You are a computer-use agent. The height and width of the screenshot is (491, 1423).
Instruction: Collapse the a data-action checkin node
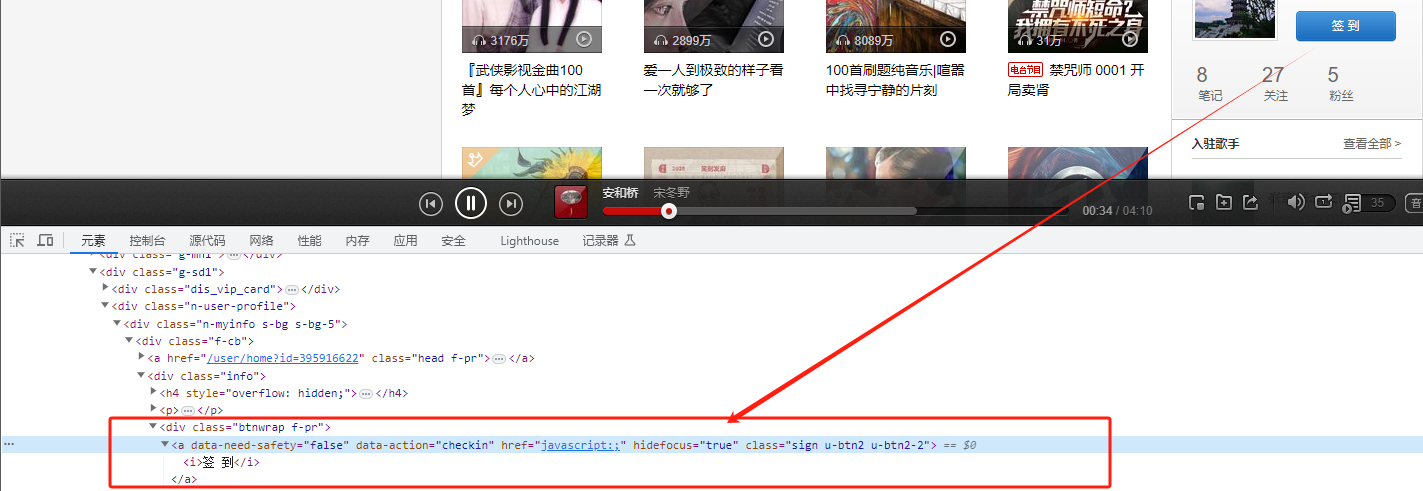pyautogui.click(x=165, y=444)
